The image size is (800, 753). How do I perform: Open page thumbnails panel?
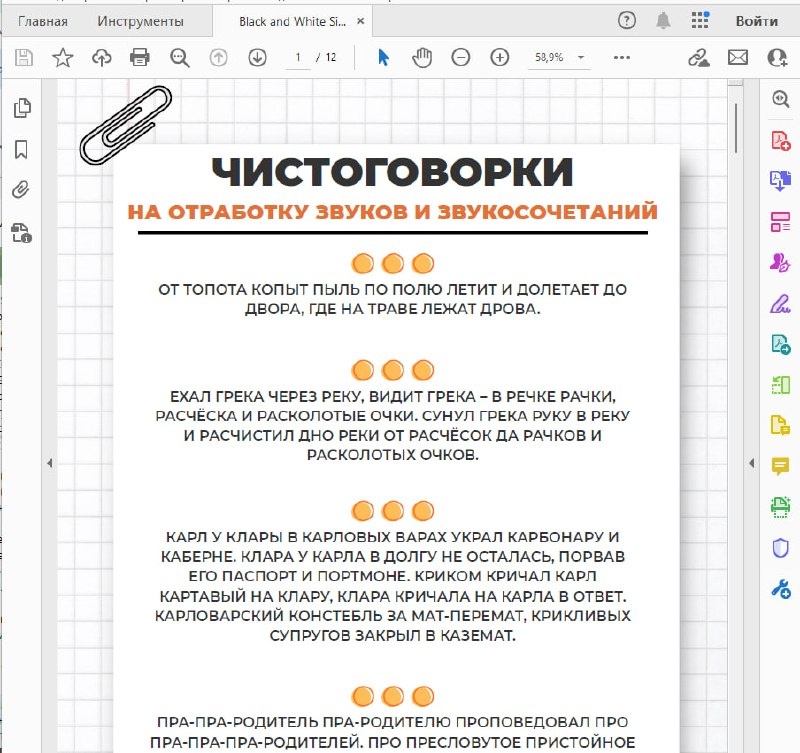click(21, 108)
